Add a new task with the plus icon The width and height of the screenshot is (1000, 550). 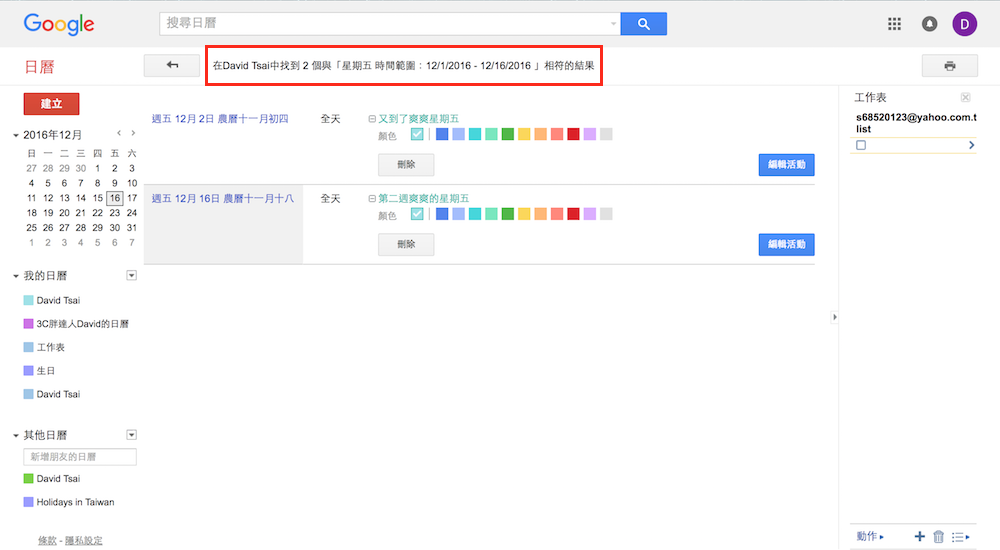pyautogui.click(x=919, y=537)
